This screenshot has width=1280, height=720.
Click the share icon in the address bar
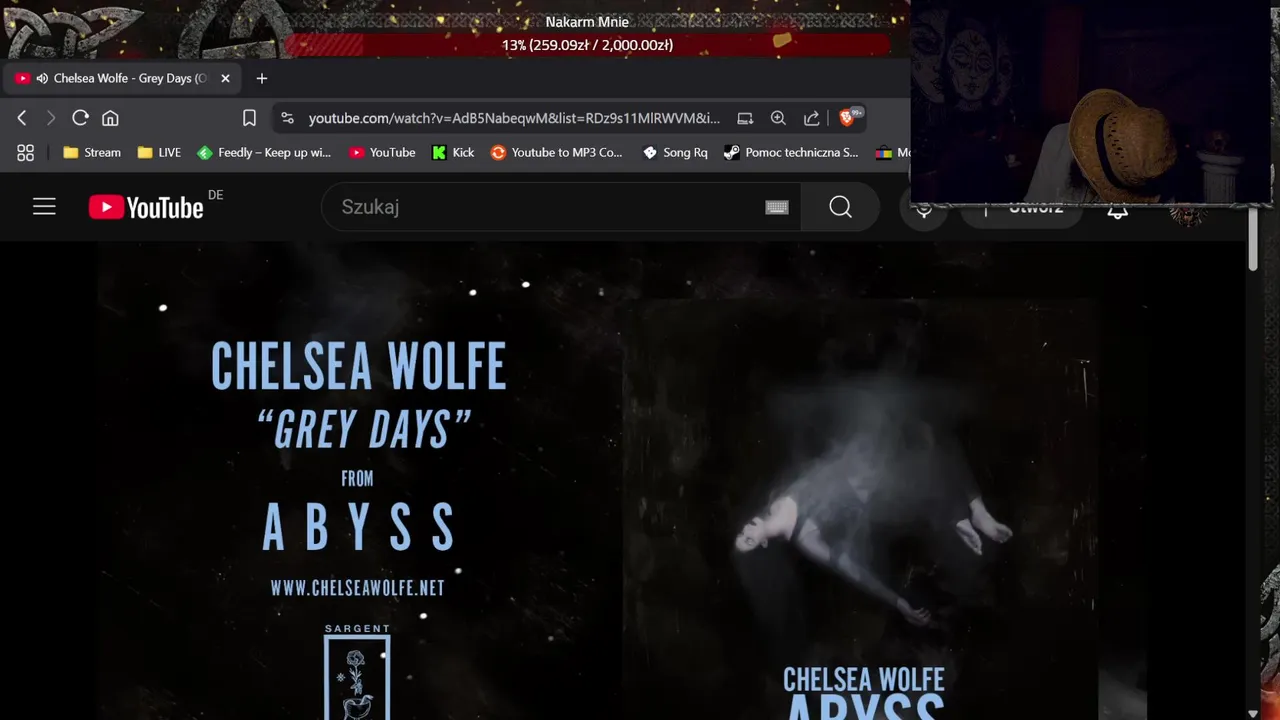click(x=811, y=118)
